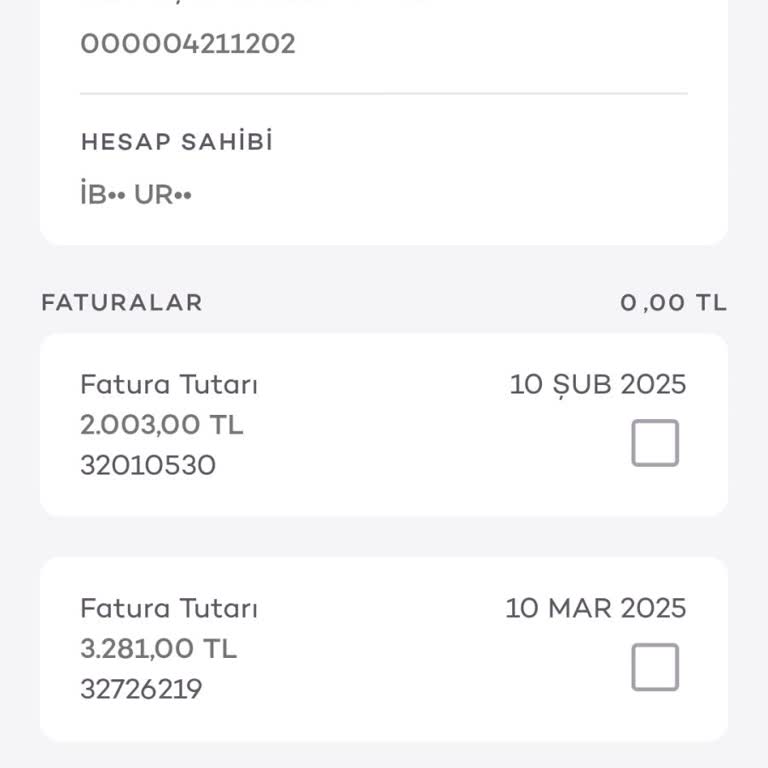Click the 0,00 TL selected total
This screenshot has height=768, width=768.
[x=673, y=303]
